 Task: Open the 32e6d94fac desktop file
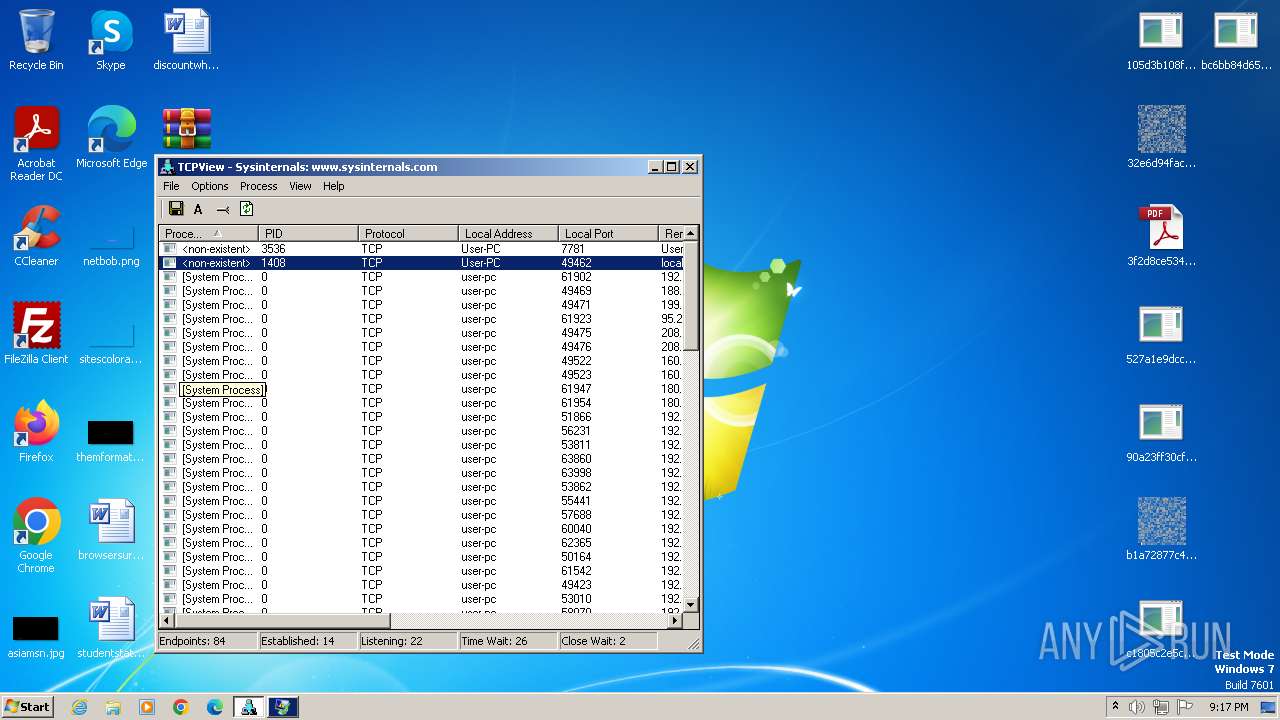point(1161,138)
